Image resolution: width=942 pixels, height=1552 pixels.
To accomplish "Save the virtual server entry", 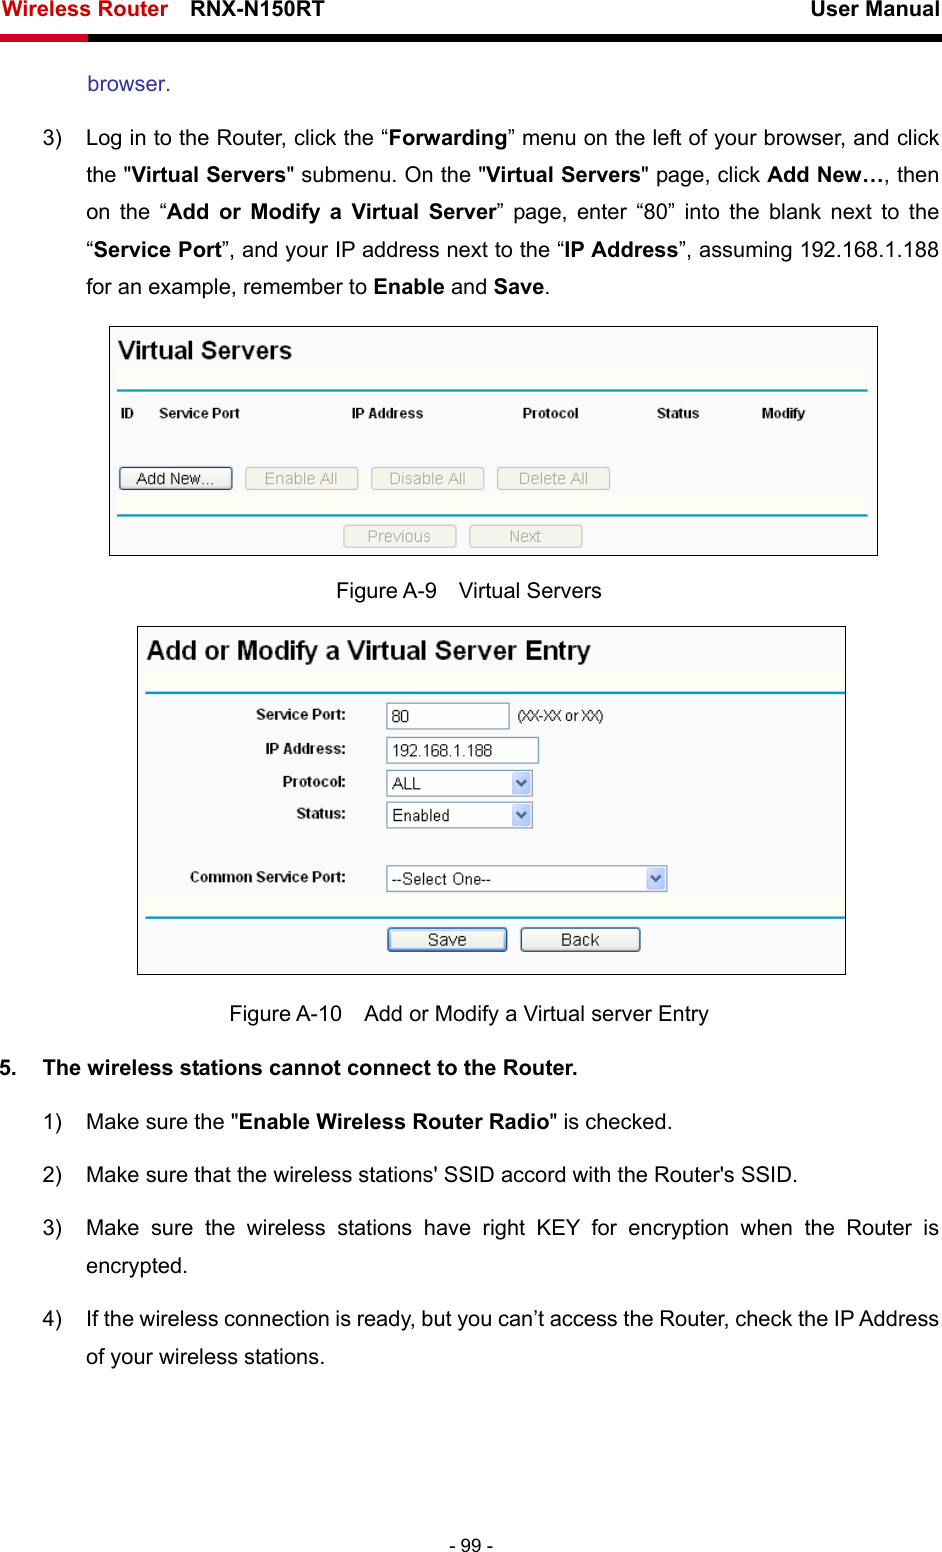I will click(447, 939).
